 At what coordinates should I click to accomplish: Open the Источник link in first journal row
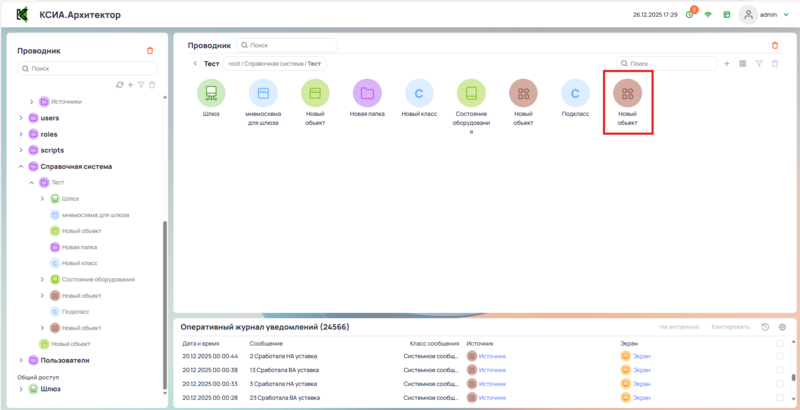(x=492, y=356)
